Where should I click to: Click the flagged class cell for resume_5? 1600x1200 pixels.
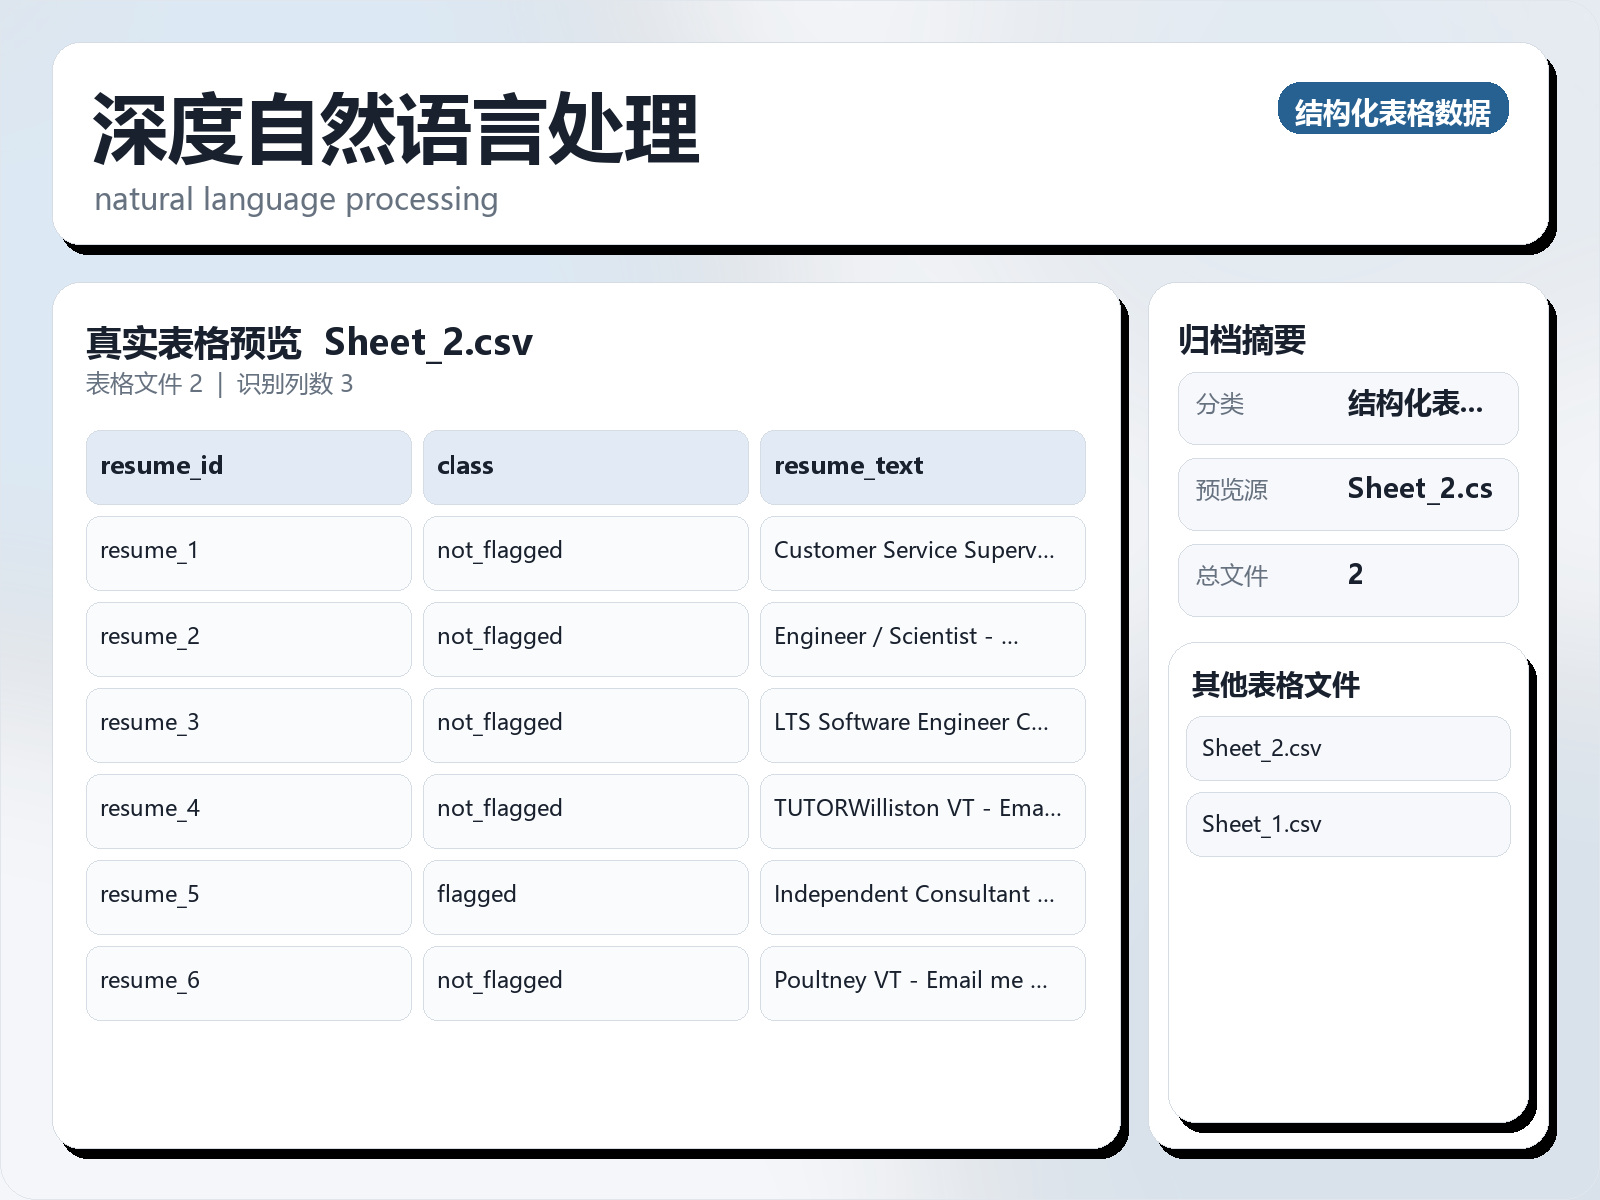(585, 896)
